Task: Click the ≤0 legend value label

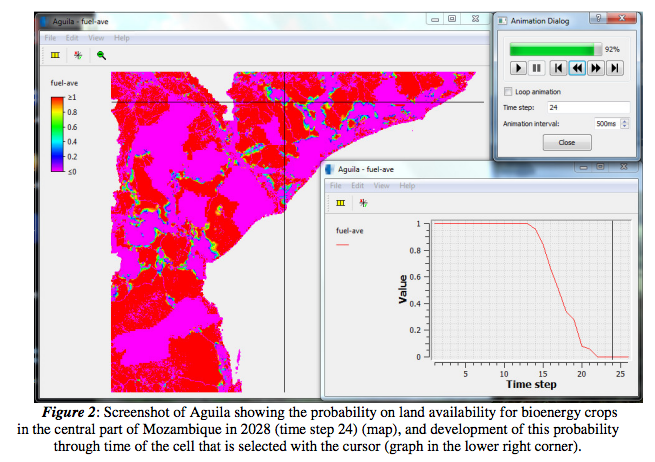Action: point(72,172)
